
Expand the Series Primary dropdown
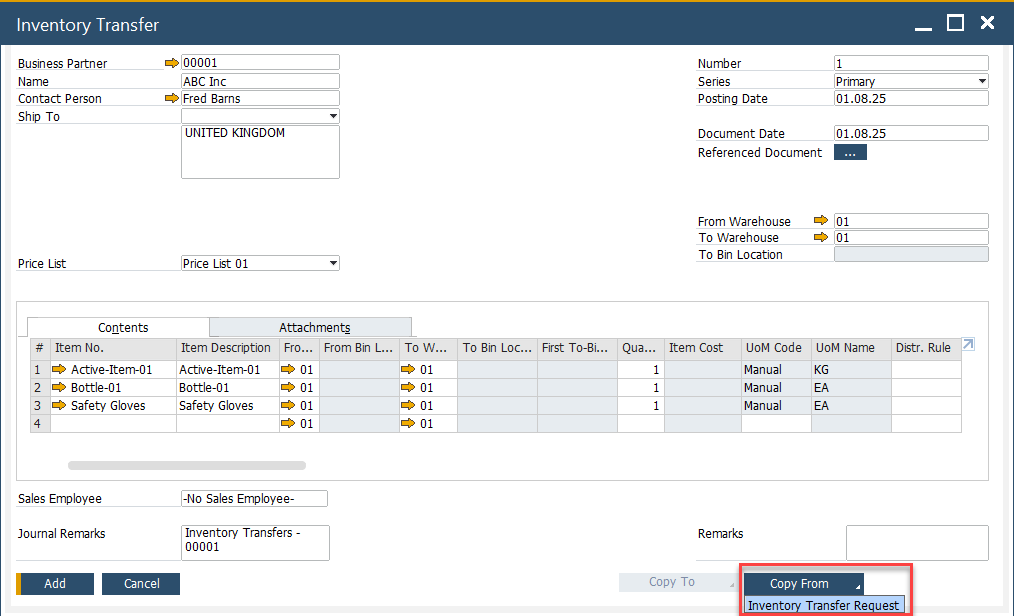point(982,82)
